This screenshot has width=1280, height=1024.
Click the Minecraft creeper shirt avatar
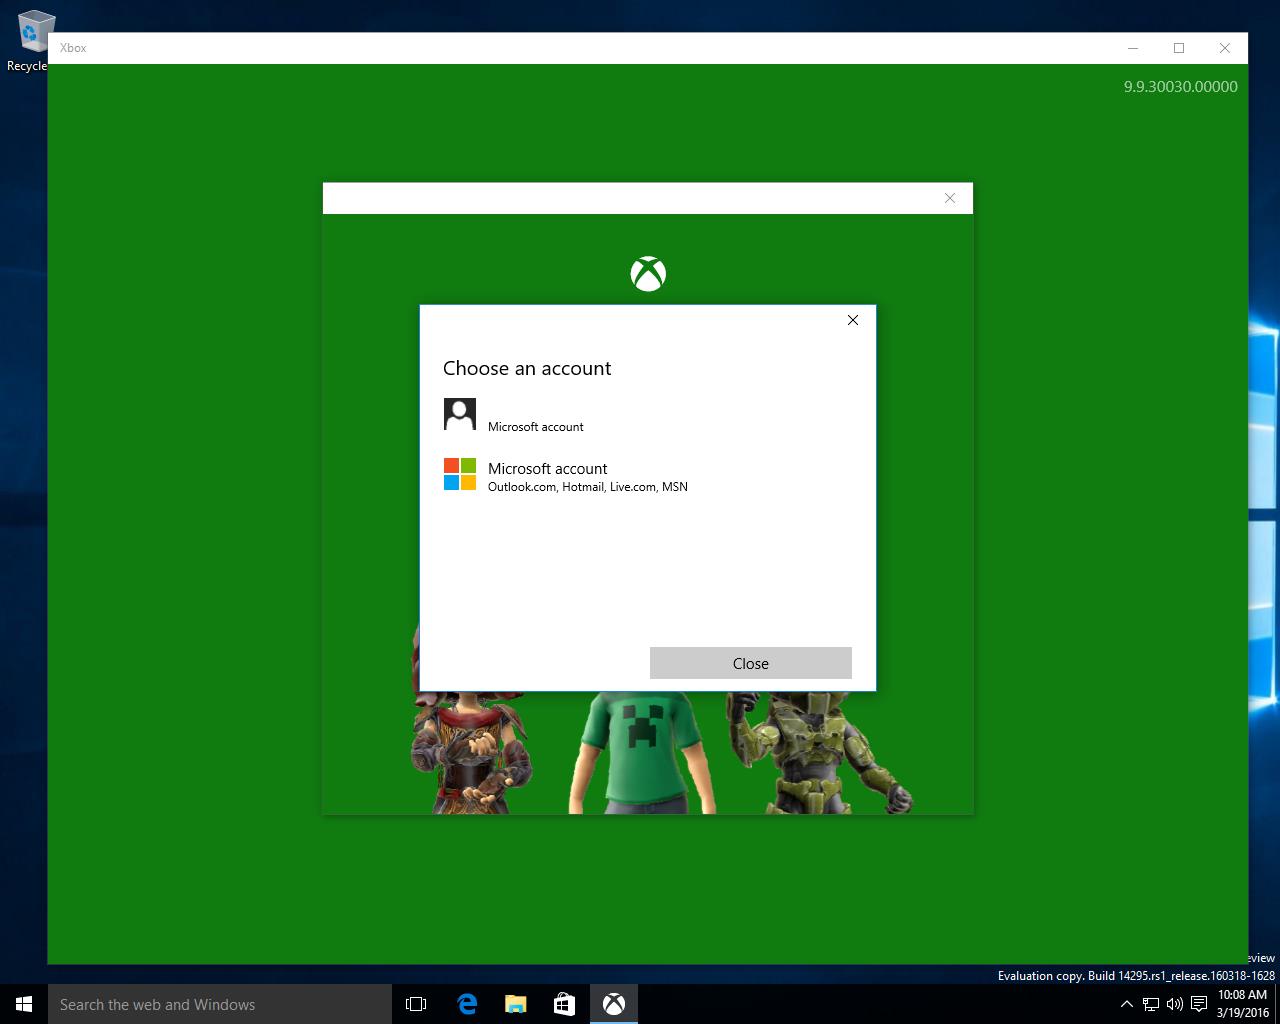[x=643, y=752]
